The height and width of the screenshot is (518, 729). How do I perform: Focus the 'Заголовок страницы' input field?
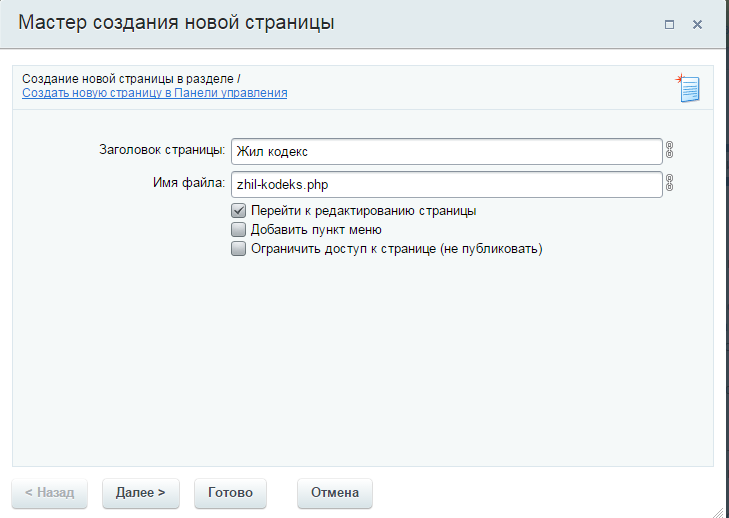447,151
